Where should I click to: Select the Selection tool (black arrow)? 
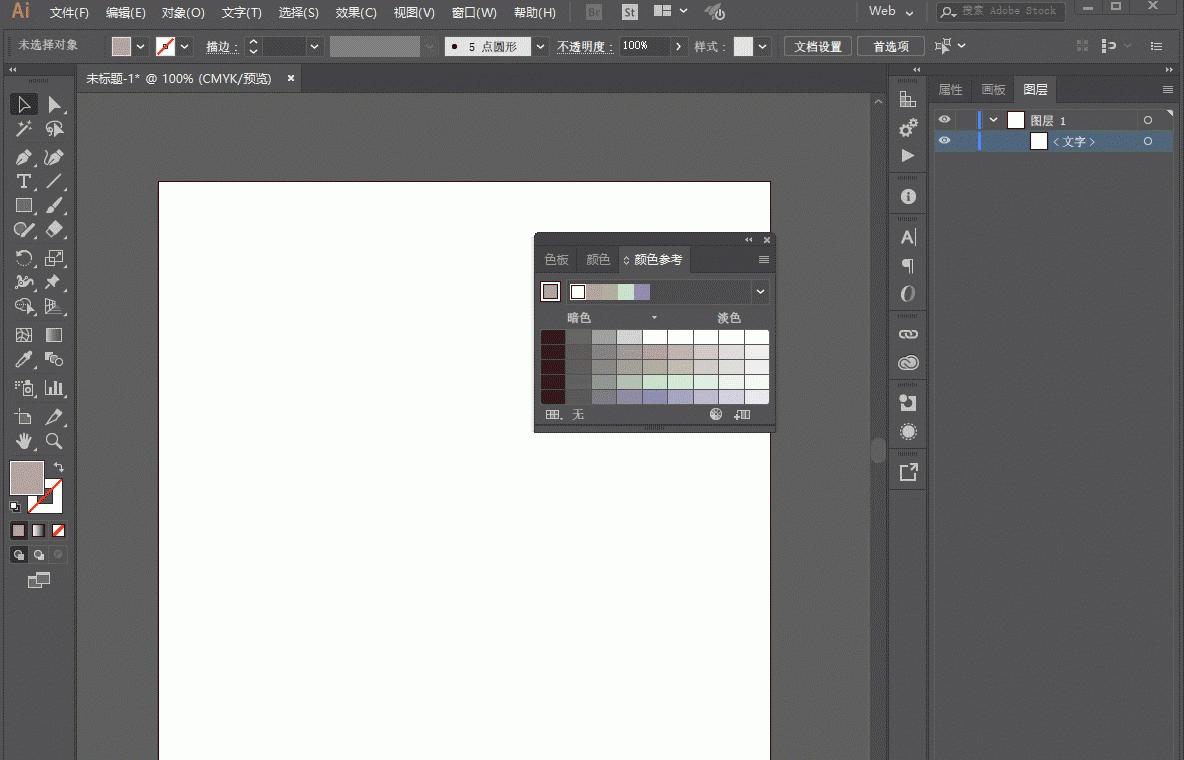click(x=23, y=104)
